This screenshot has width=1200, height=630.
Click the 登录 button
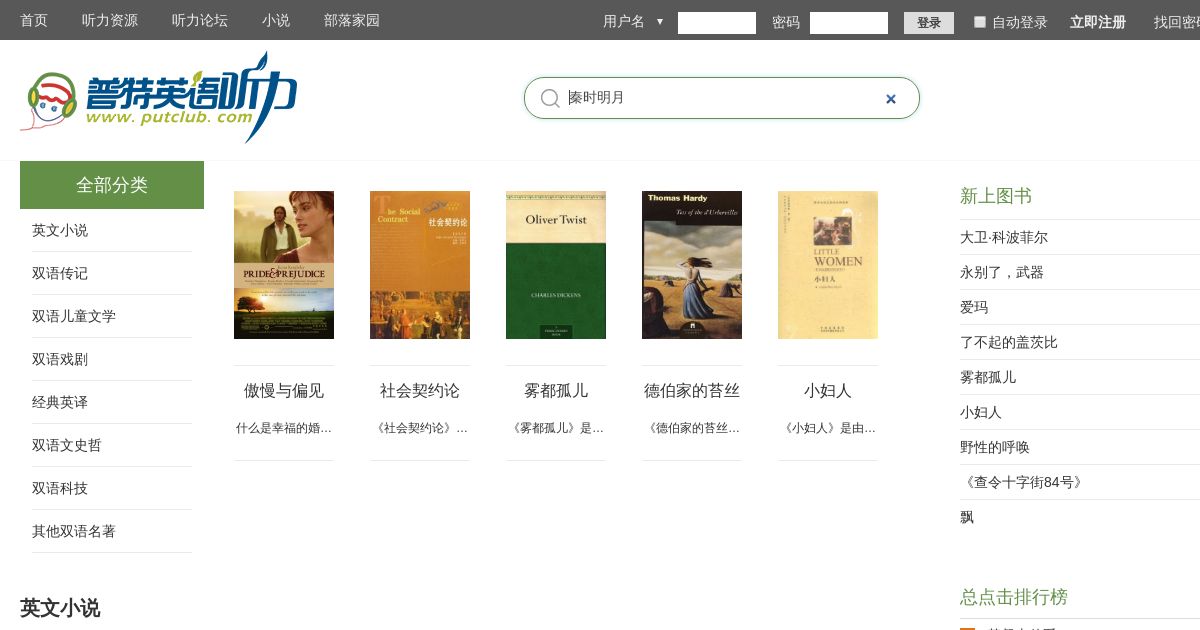929,23
